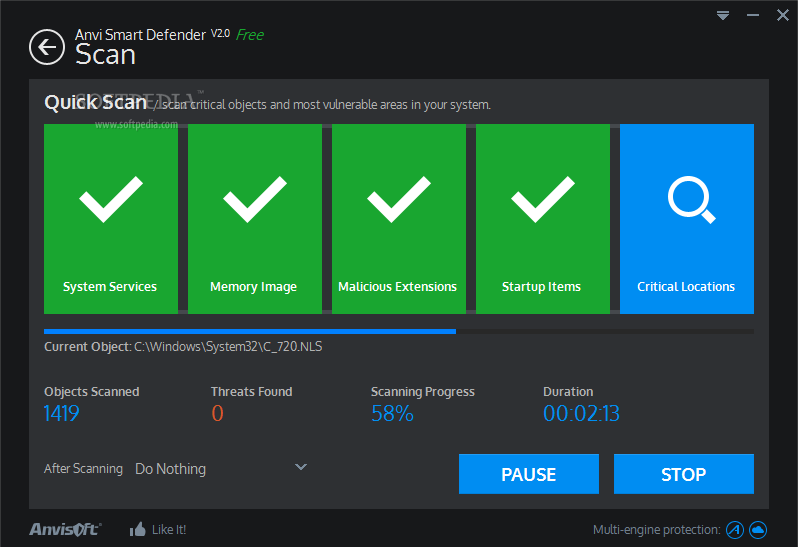Click the objects scanned value 1419
The width and height of the screenshot is (798, 547).
point(62,413)
